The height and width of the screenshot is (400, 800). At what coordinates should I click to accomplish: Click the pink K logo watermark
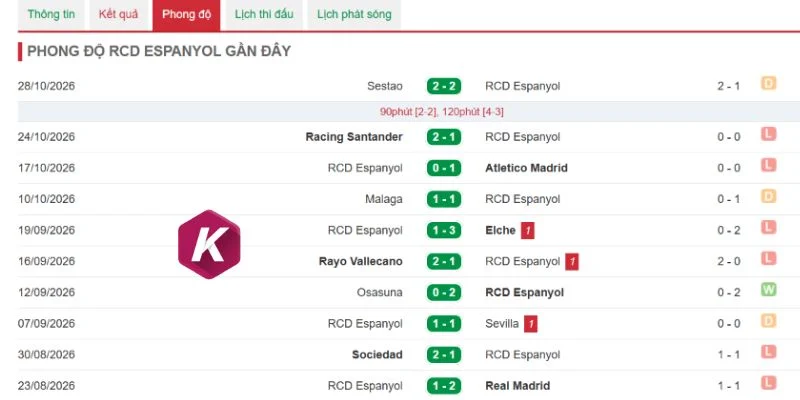(x=209, y=244)
